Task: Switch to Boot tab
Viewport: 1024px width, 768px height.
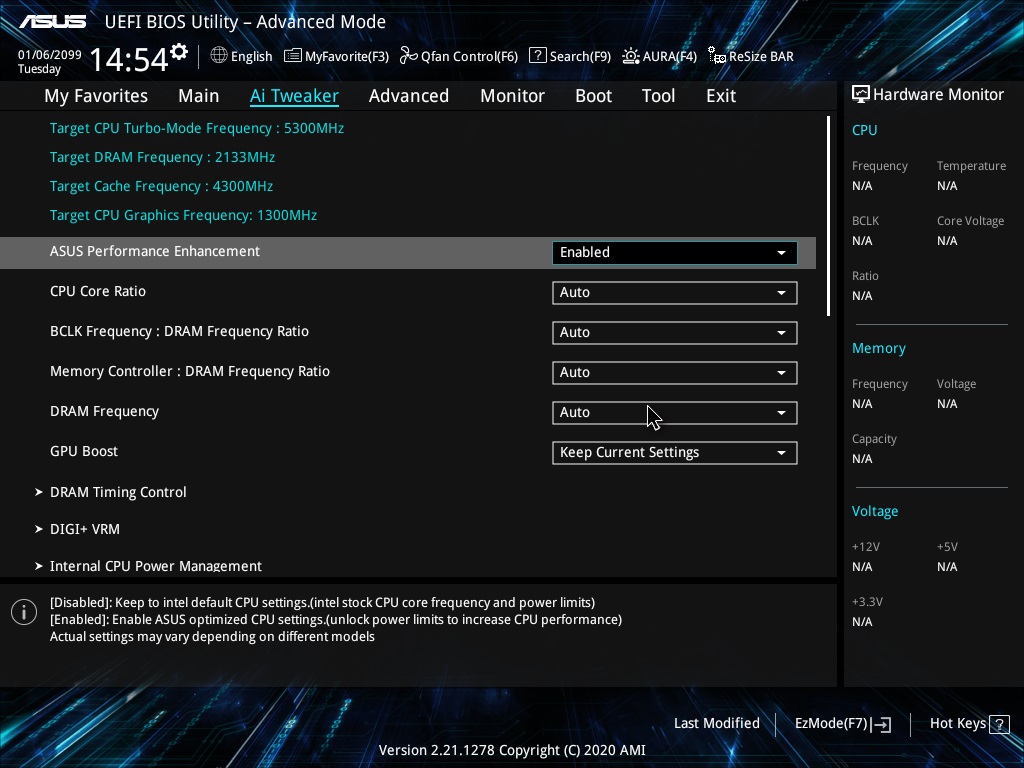Action: point(593,96)
